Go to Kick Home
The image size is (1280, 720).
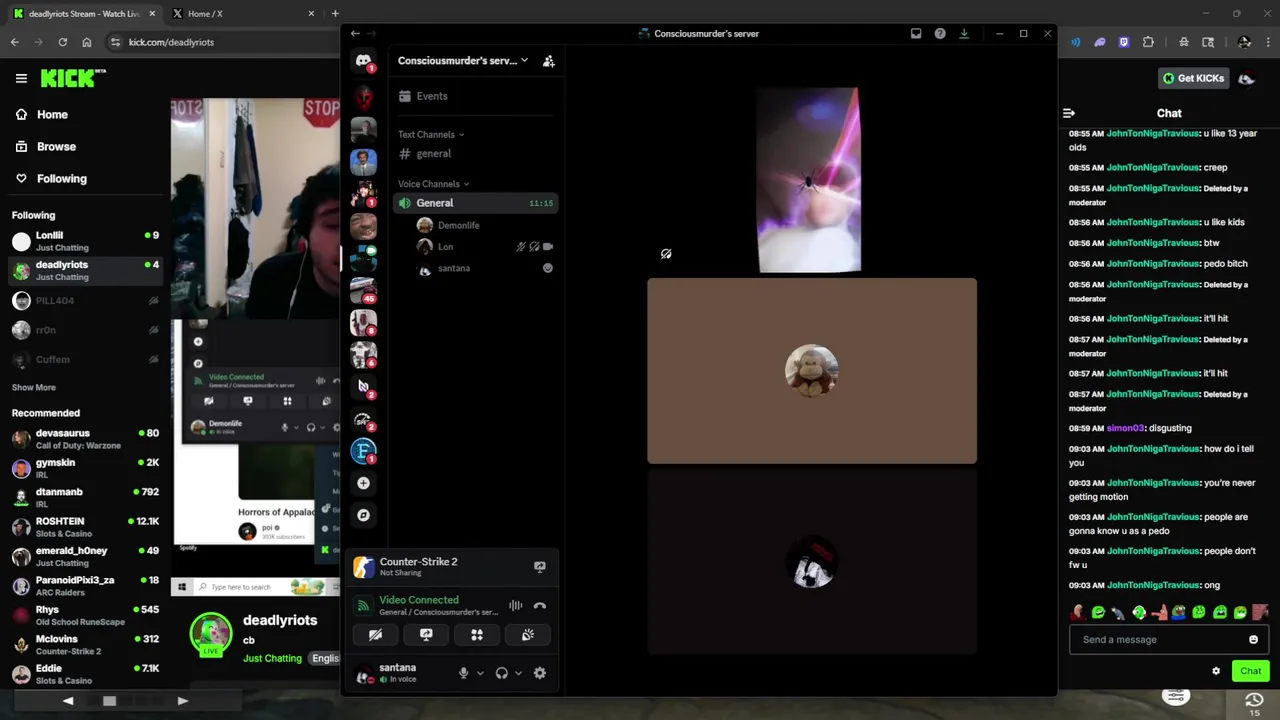pos(43,114)
